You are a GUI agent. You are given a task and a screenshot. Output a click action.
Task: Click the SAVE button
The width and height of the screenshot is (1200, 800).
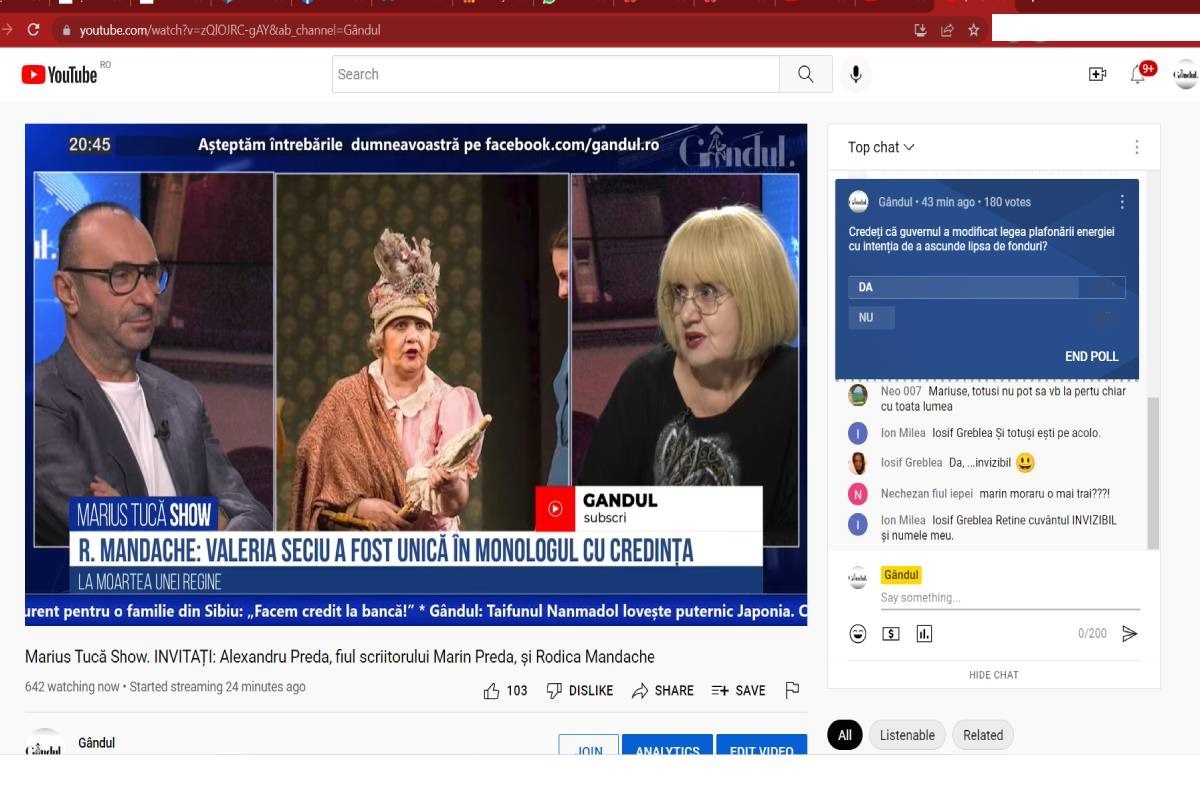[738, 690]
